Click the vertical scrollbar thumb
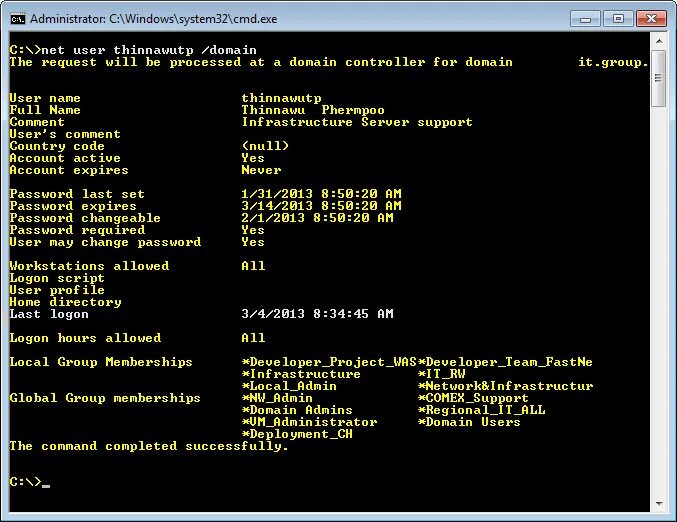Image resolution: width=677 pixels, height=522 pixels. click(x=659, y=78)
